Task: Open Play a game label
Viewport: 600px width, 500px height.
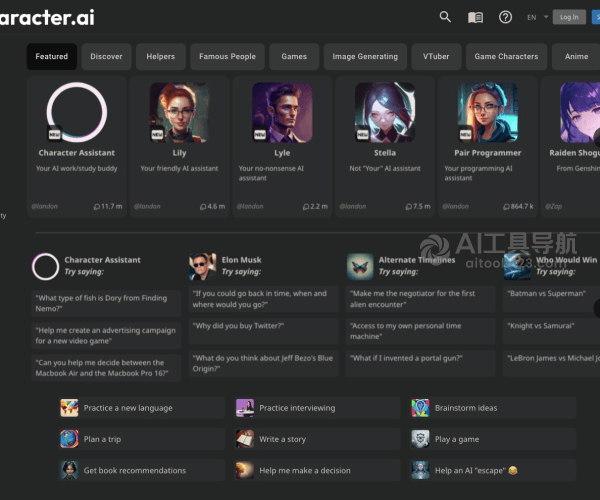Action: click(457, 440)
